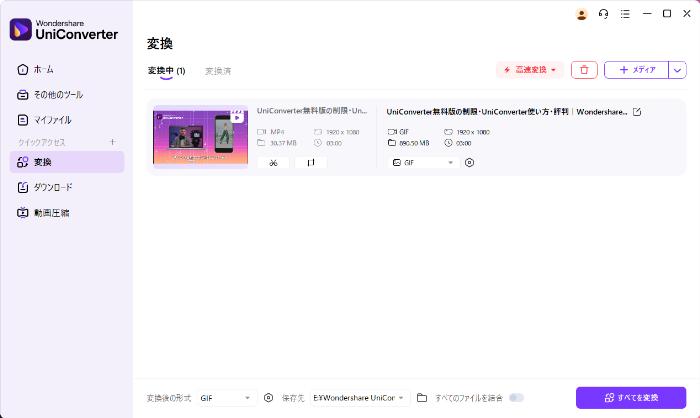The image size is (700, 418).
Task: Select 変換 in the sidebar
Action: [x=67, y=162]
